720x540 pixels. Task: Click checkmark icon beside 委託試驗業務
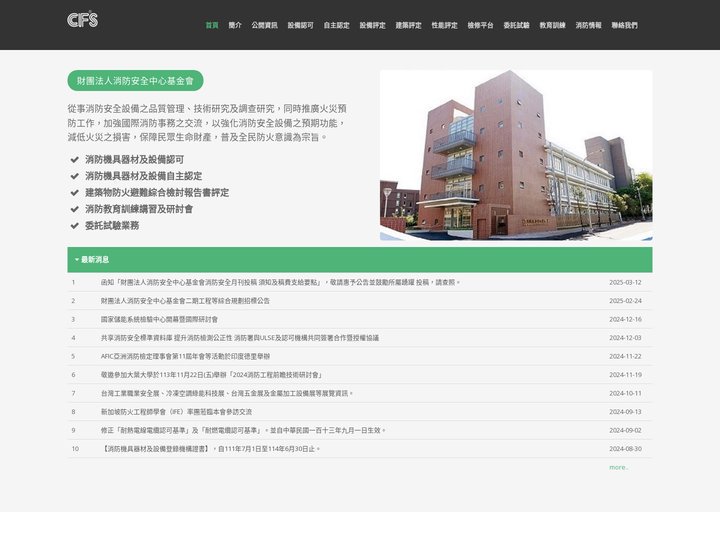click(74, 226)
